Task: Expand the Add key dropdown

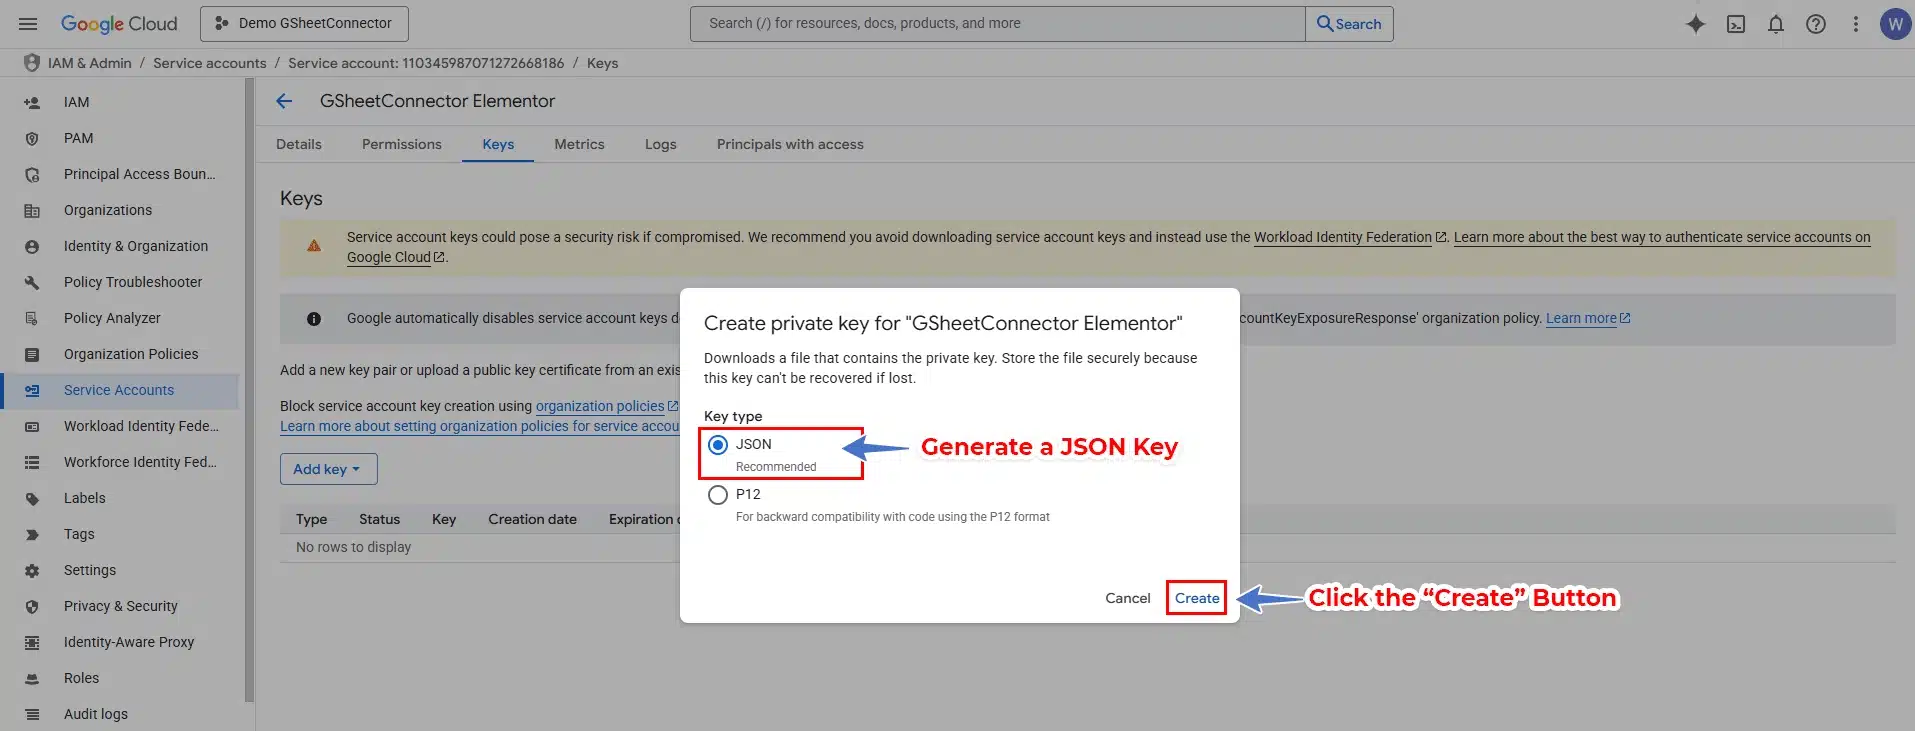Action: [328, 469]
